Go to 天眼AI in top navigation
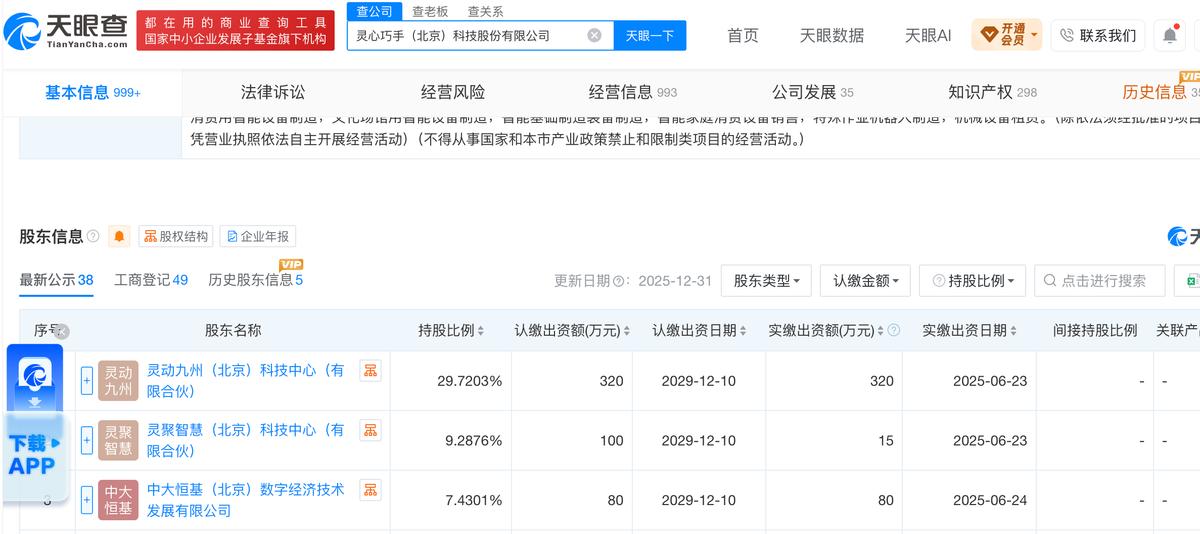Screen dimensions: 1200x534 pyautogui.click(x=928, y=35)
